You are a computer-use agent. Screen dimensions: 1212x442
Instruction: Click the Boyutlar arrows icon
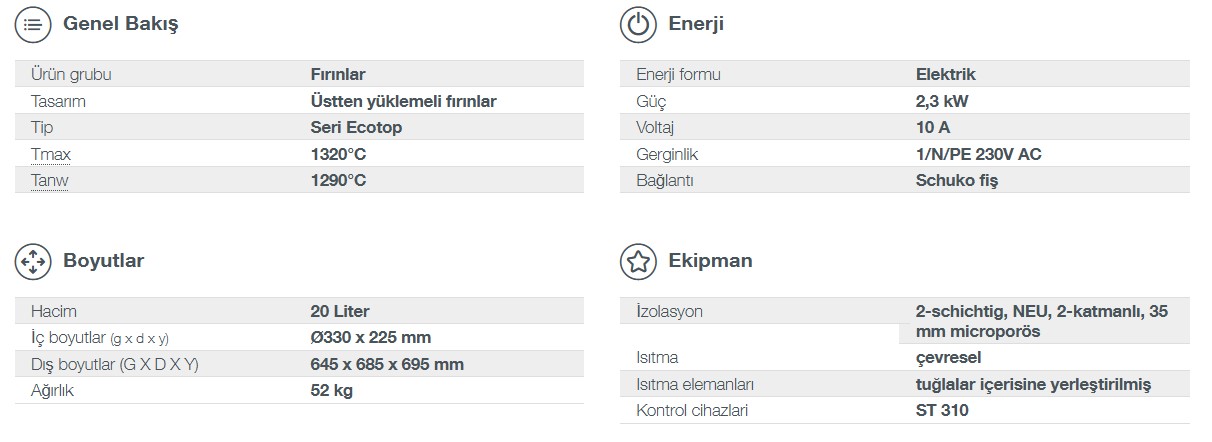point(33,261)
